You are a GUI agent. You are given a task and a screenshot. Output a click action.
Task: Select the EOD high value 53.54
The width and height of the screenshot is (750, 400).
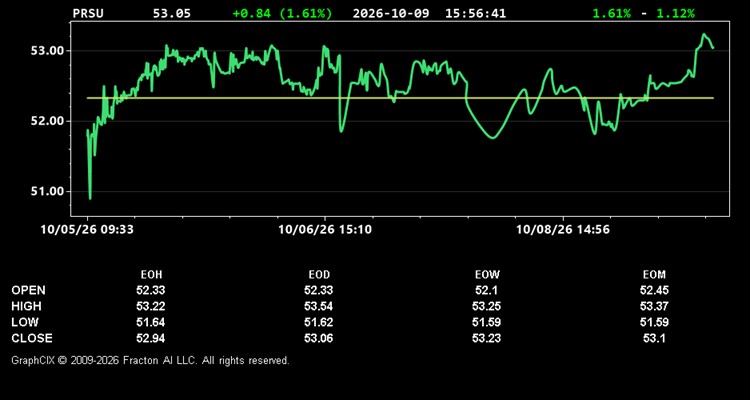(x=319, y=306)
